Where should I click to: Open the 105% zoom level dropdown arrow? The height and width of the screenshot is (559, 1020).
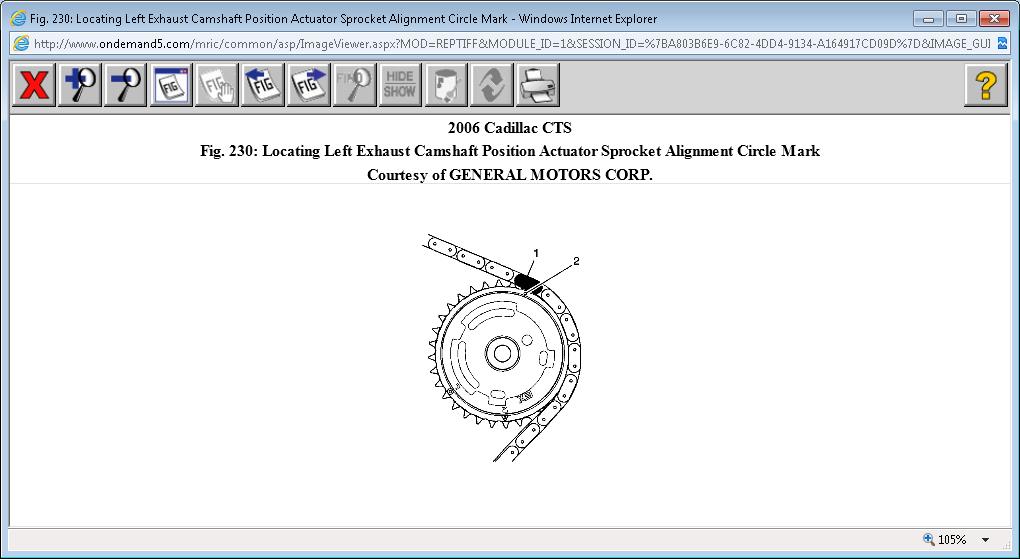click(x=985, y=539)
